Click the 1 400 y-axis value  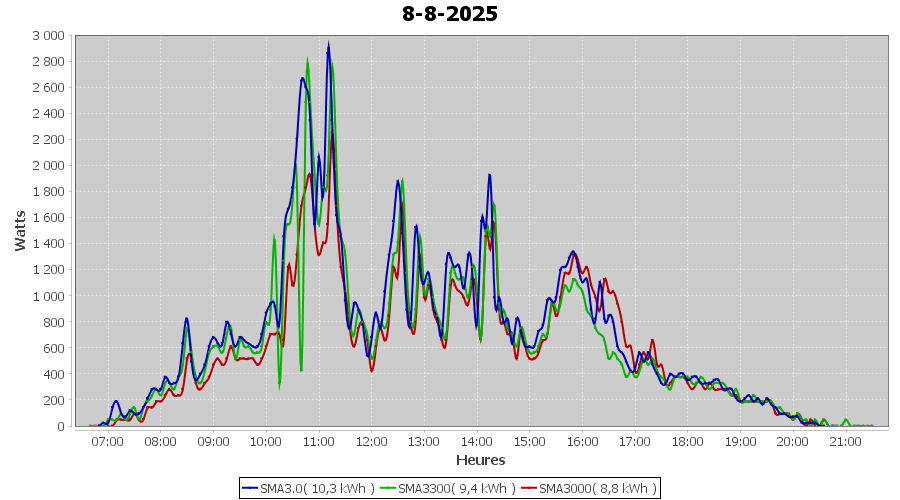tap(49, 243)
